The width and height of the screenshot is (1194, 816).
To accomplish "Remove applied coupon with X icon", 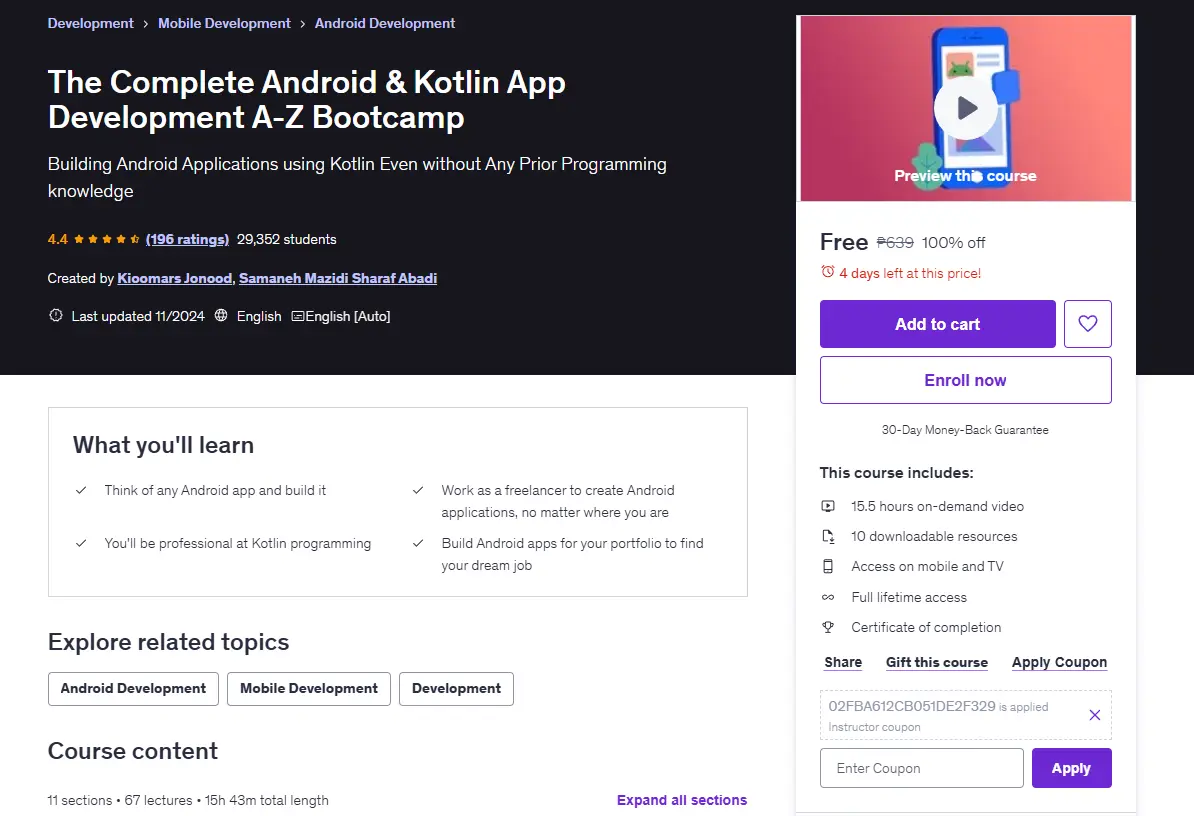I will tap(1094, 715).
